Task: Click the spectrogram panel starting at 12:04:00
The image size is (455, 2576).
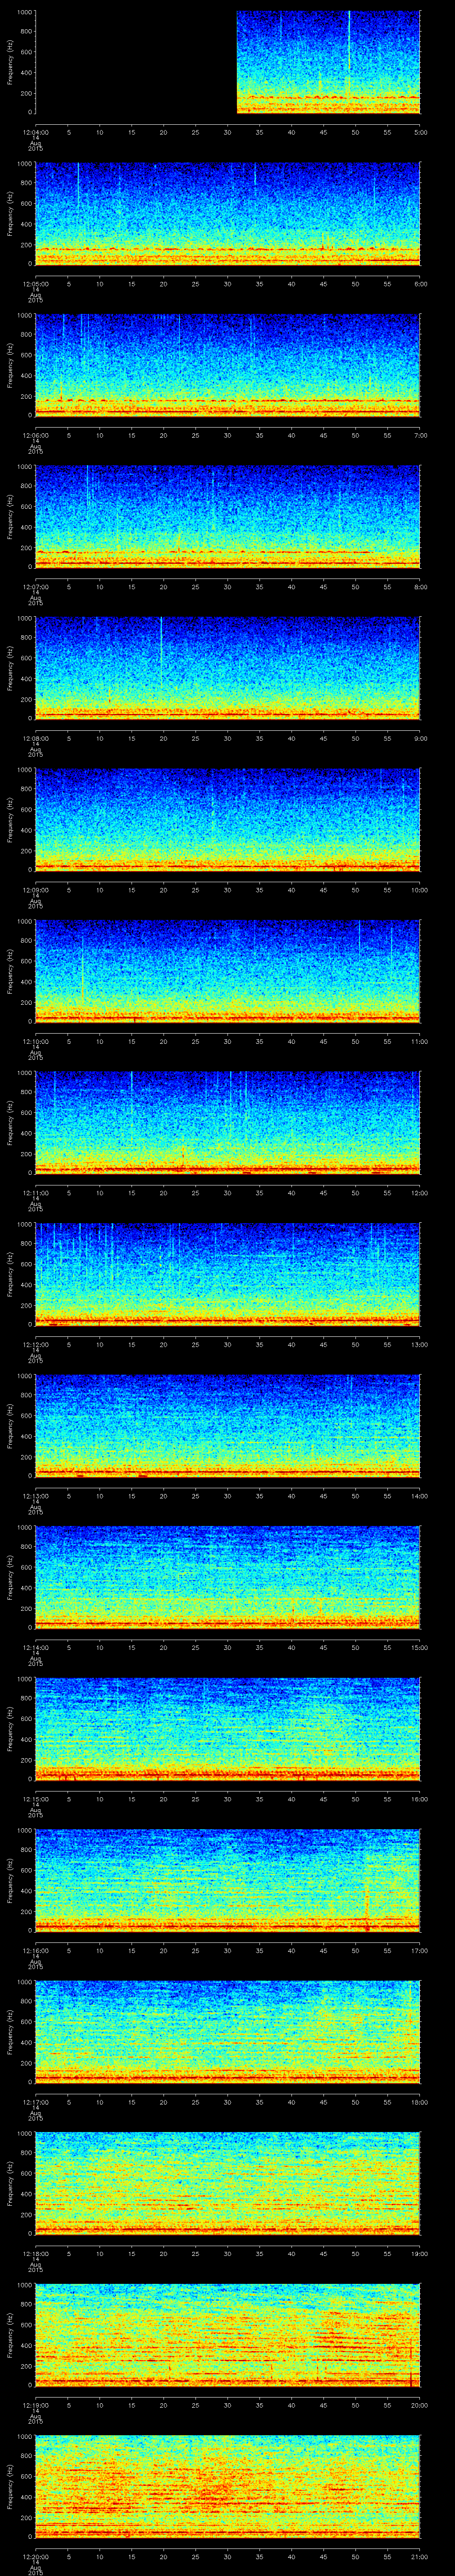Action: tap(228, 62)
